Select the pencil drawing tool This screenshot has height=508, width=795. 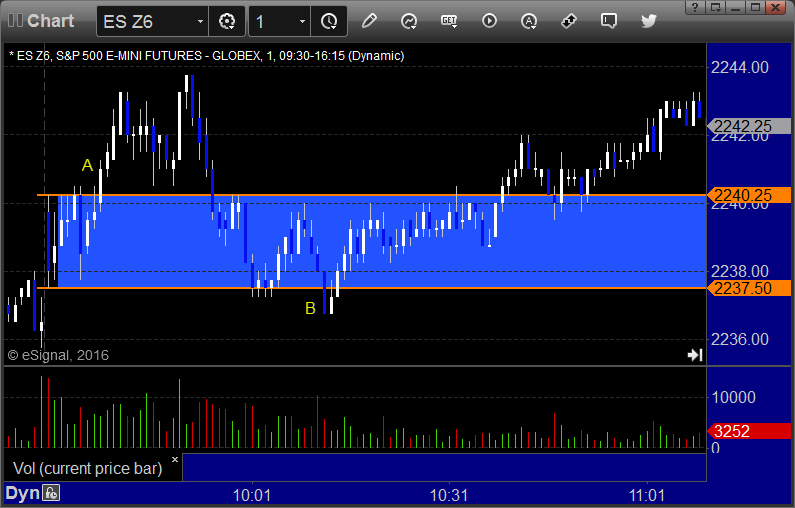coord(369,21)
